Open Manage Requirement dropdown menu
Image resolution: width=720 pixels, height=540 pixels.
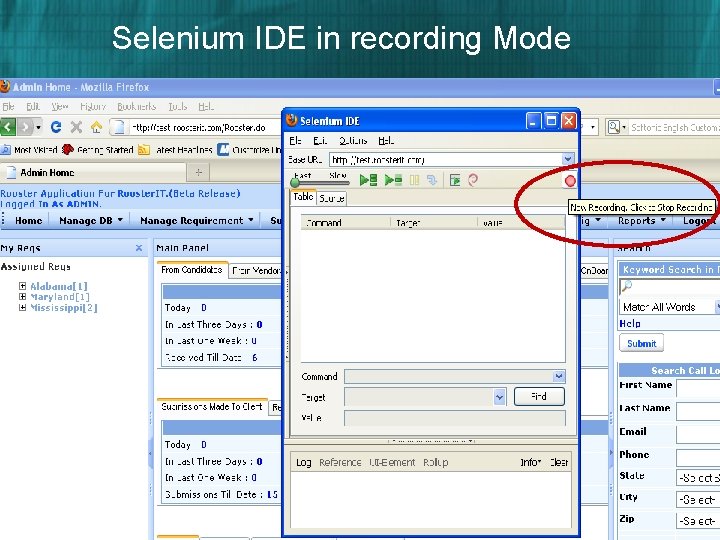tap(197, 221)
